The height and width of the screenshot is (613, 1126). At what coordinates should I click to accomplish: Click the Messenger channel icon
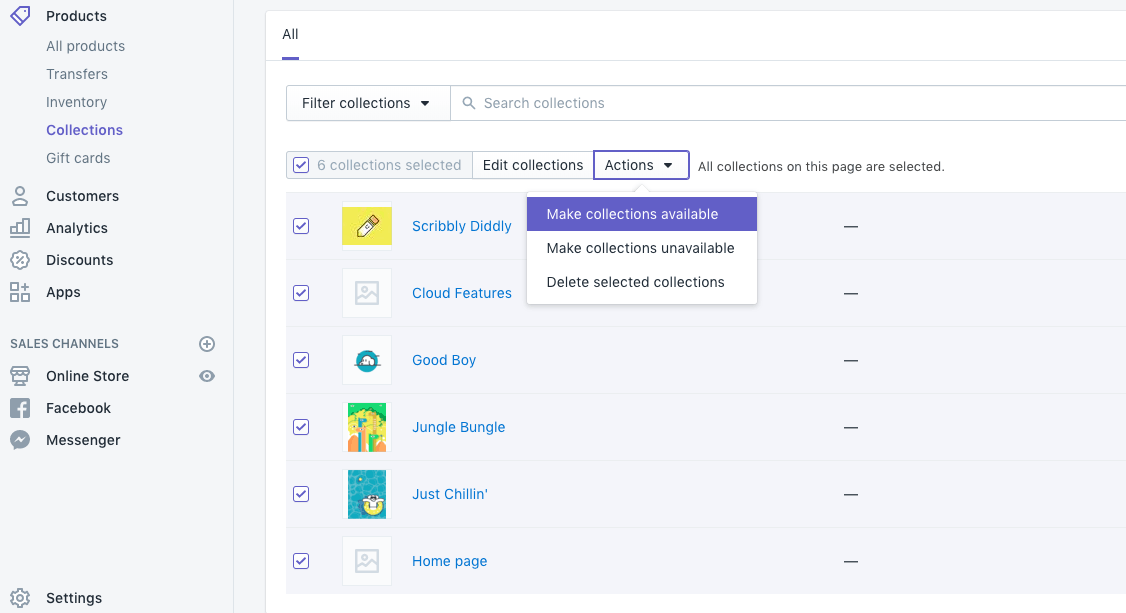point(20,440)
